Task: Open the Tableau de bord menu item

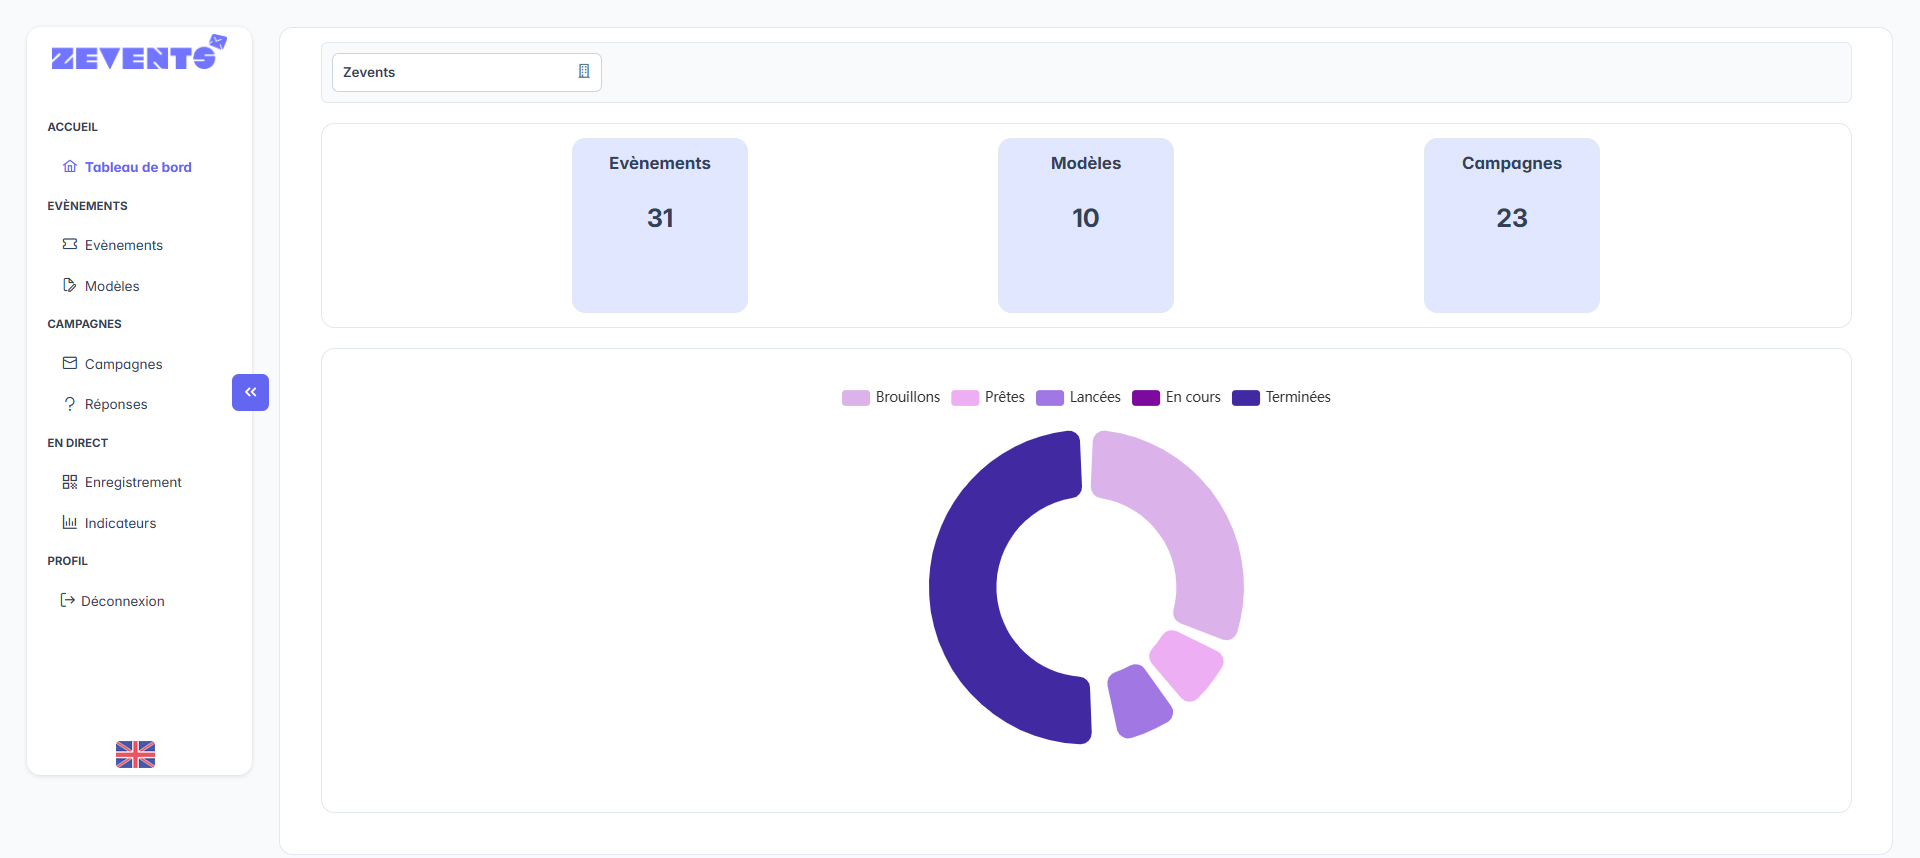Action: click(138, 167)
